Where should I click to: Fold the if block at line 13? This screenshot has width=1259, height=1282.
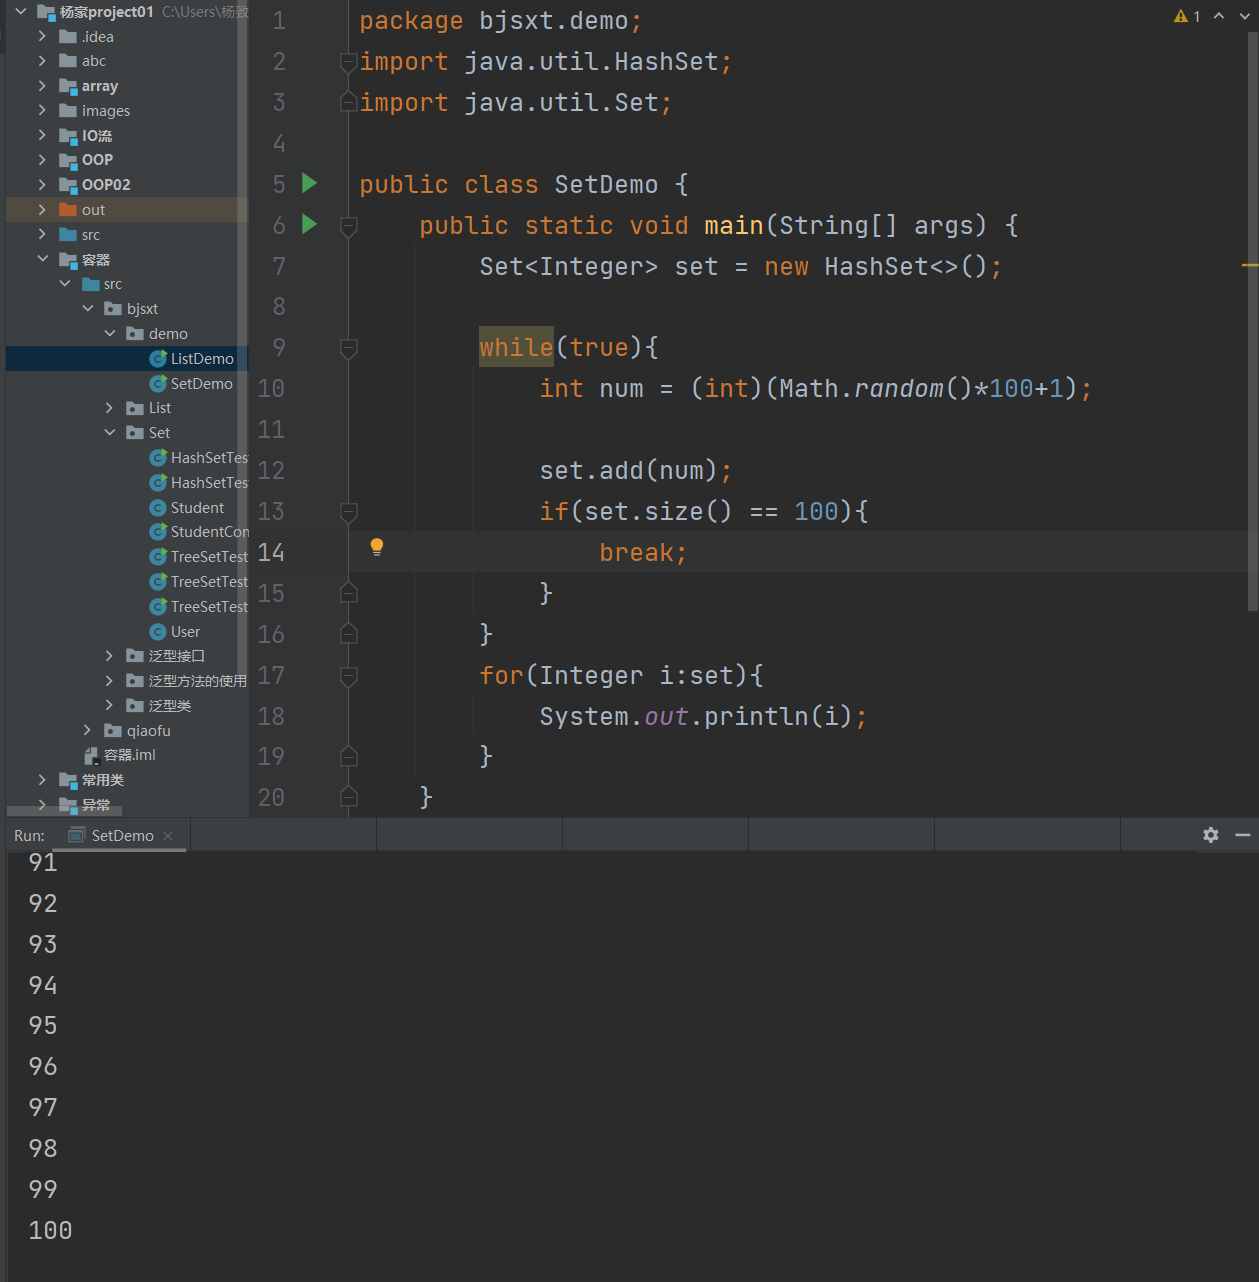(x=349, y=512)
